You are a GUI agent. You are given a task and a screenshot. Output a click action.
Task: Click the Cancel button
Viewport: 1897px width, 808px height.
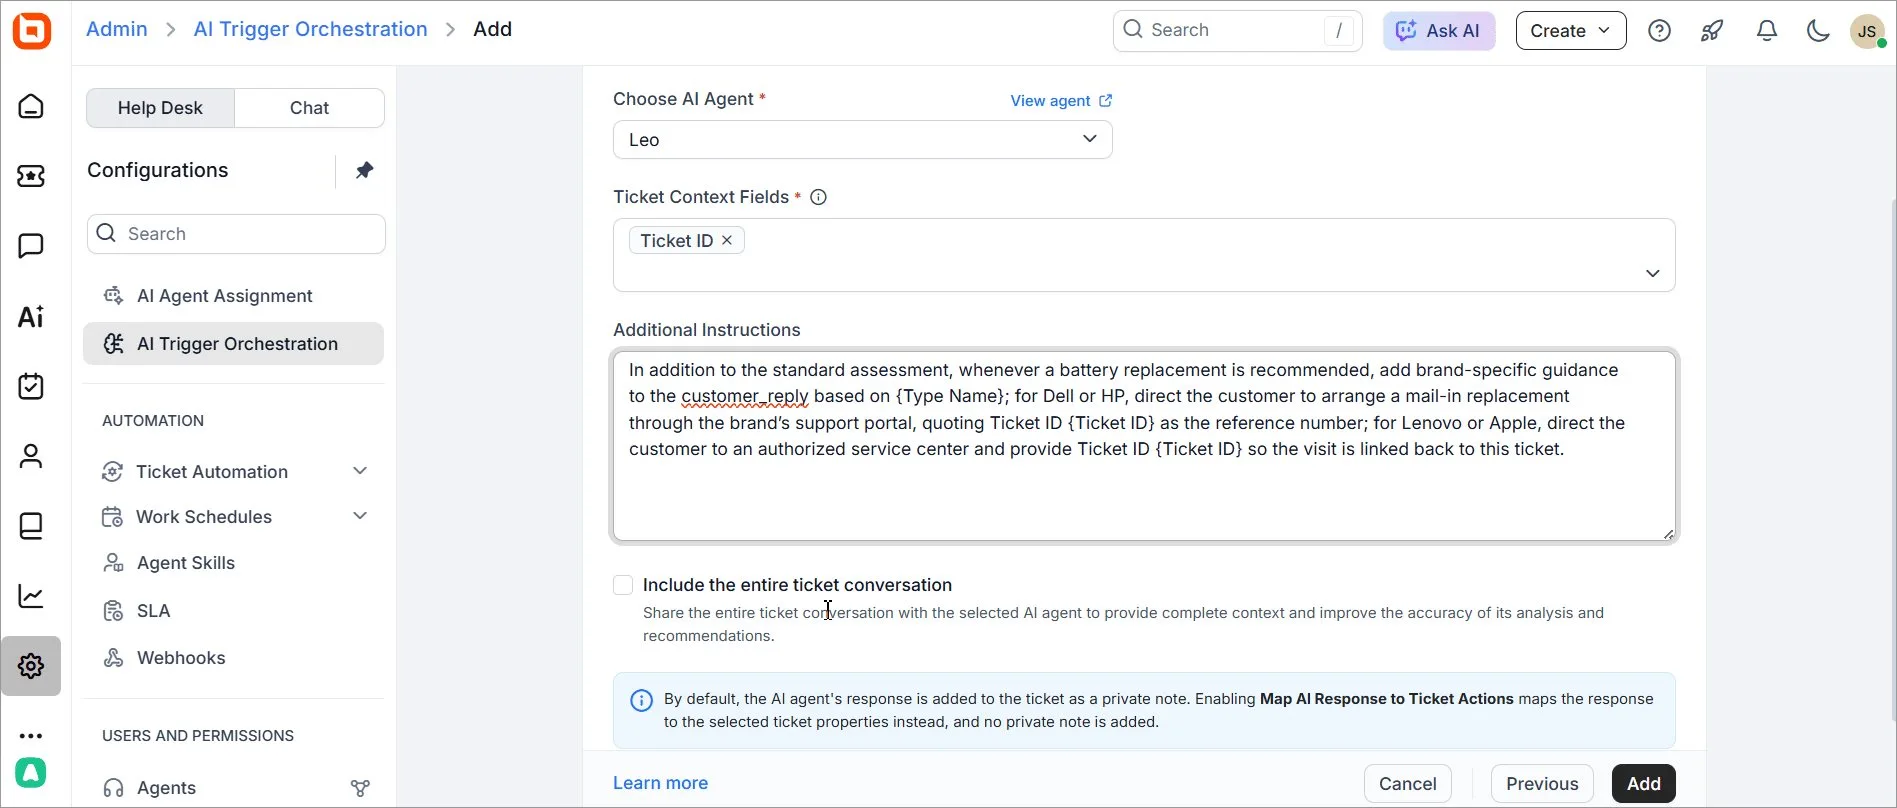[x=1407, y=784]
